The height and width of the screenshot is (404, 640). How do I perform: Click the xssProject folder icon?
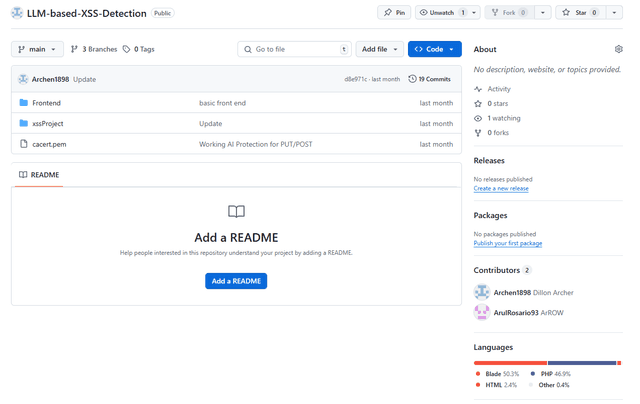point(24,123)
